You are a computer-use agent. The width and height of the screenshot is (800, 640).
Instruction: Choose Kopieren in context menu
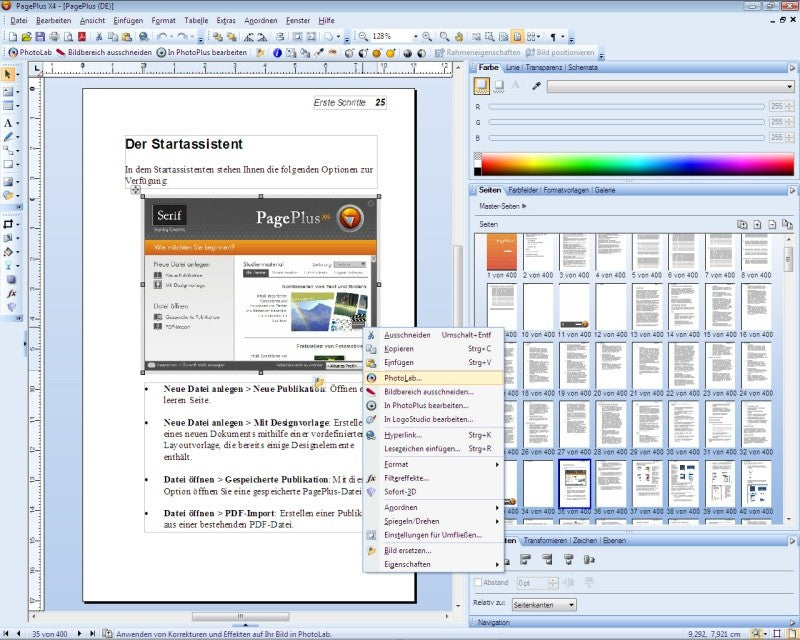(433, 349)
